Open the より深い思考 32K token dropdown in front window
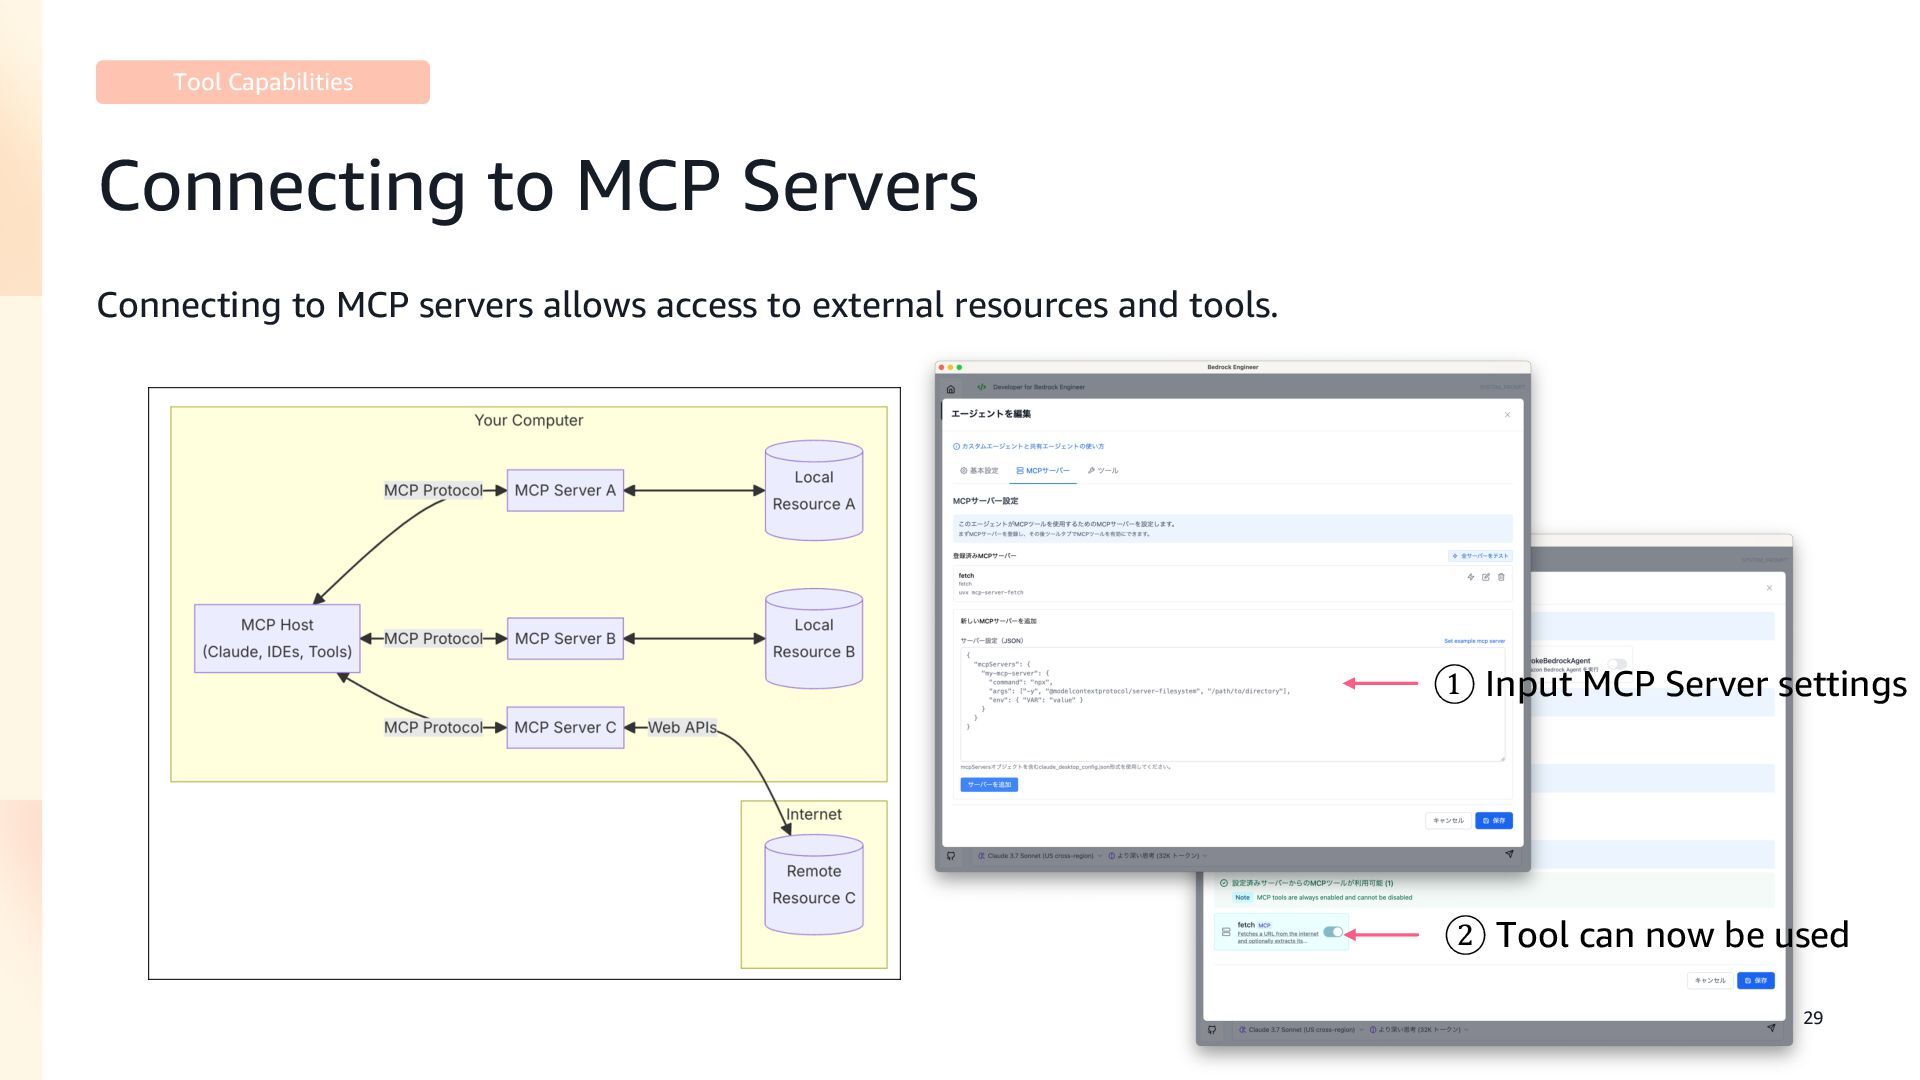The height and width of the screenshot is (1080, 1920). [1158, 856]
